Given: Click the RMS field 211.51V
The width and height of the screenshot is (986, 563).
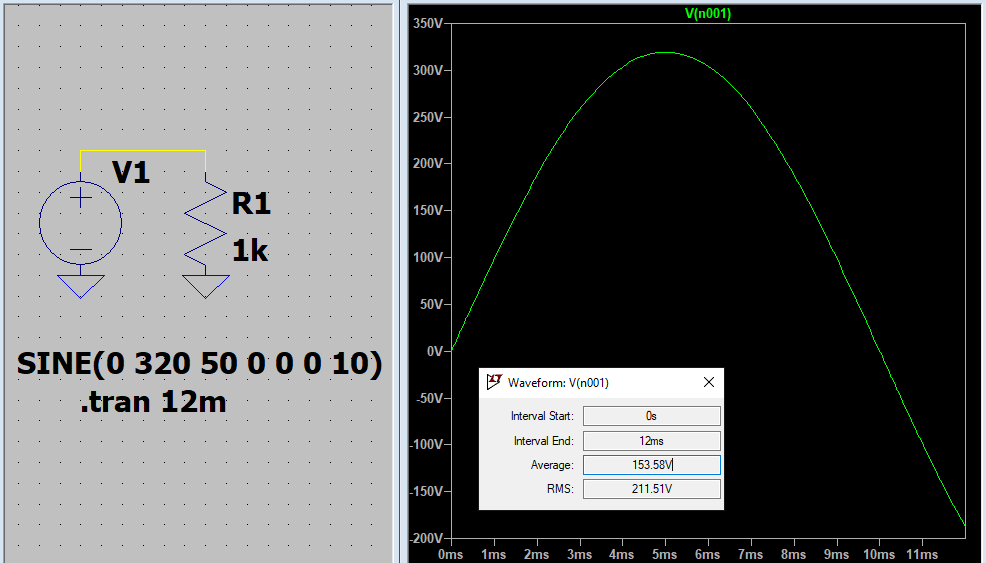Looking at the screenshot, I should [651, 489].
